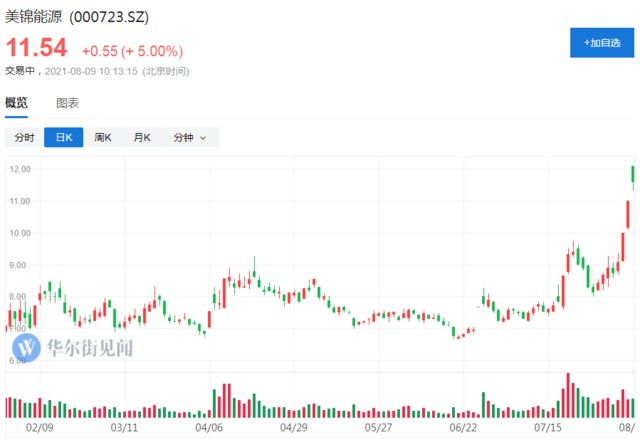Click the 04/06 date marker on the axis

(208, 427)
